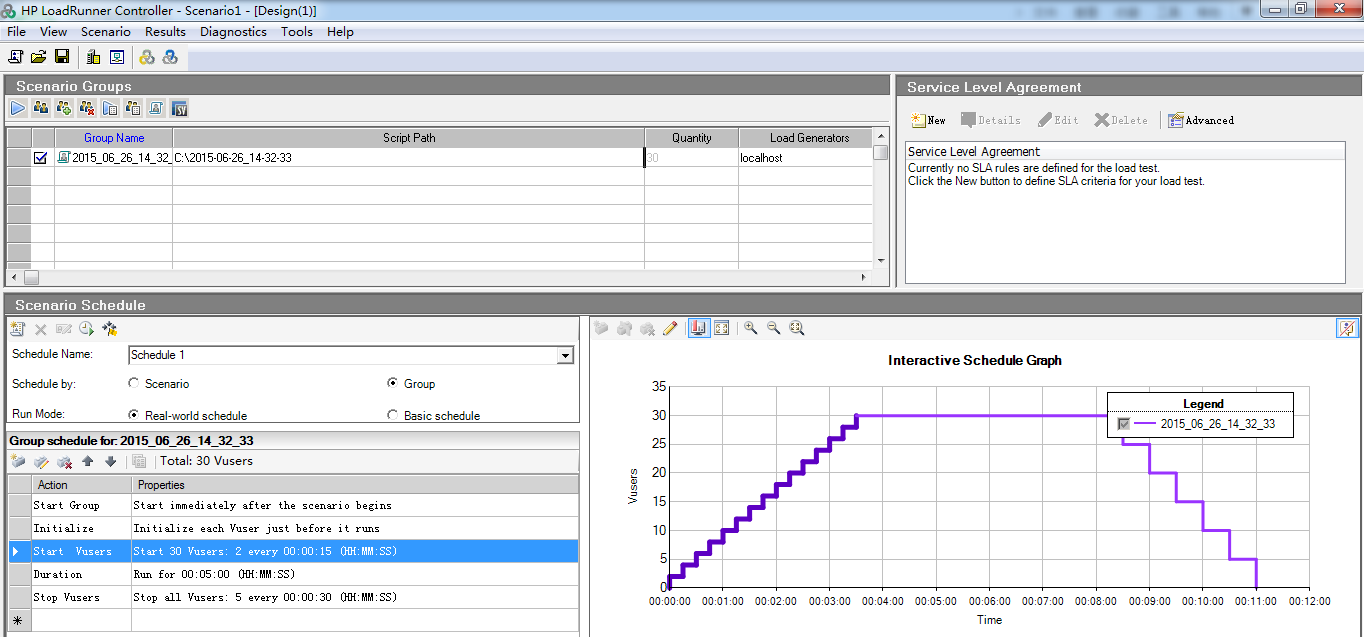Select the Group radio button for Schedule by

[393, 383]
